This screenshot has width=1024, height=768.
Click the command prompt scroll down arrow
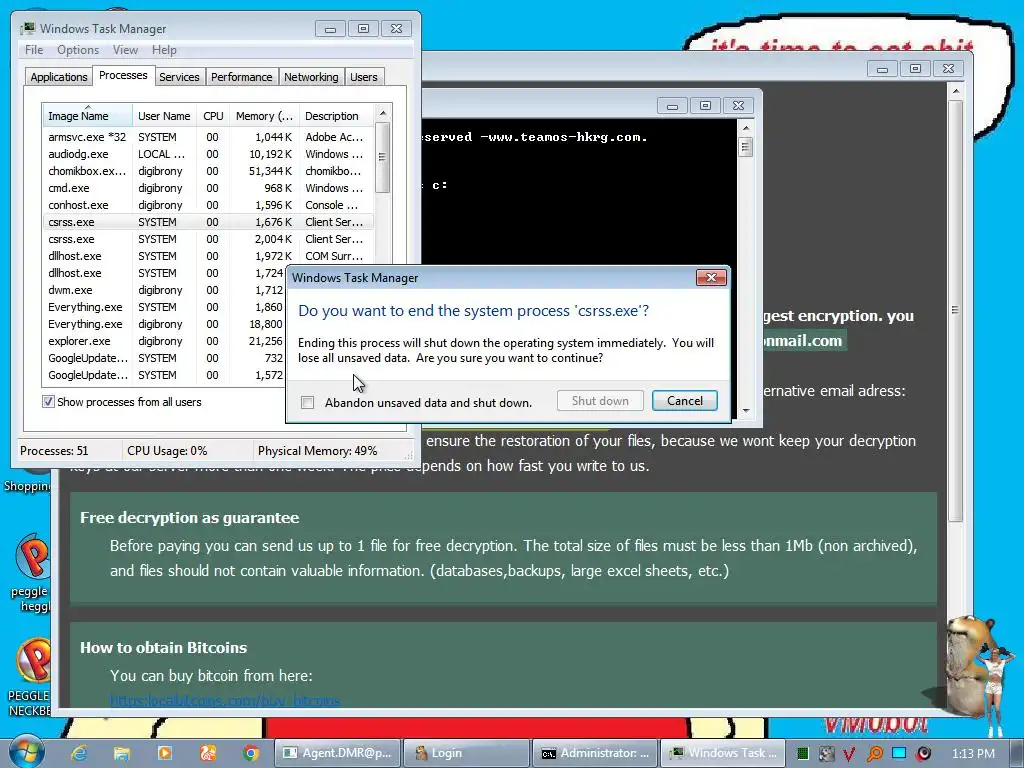[746, 411]
